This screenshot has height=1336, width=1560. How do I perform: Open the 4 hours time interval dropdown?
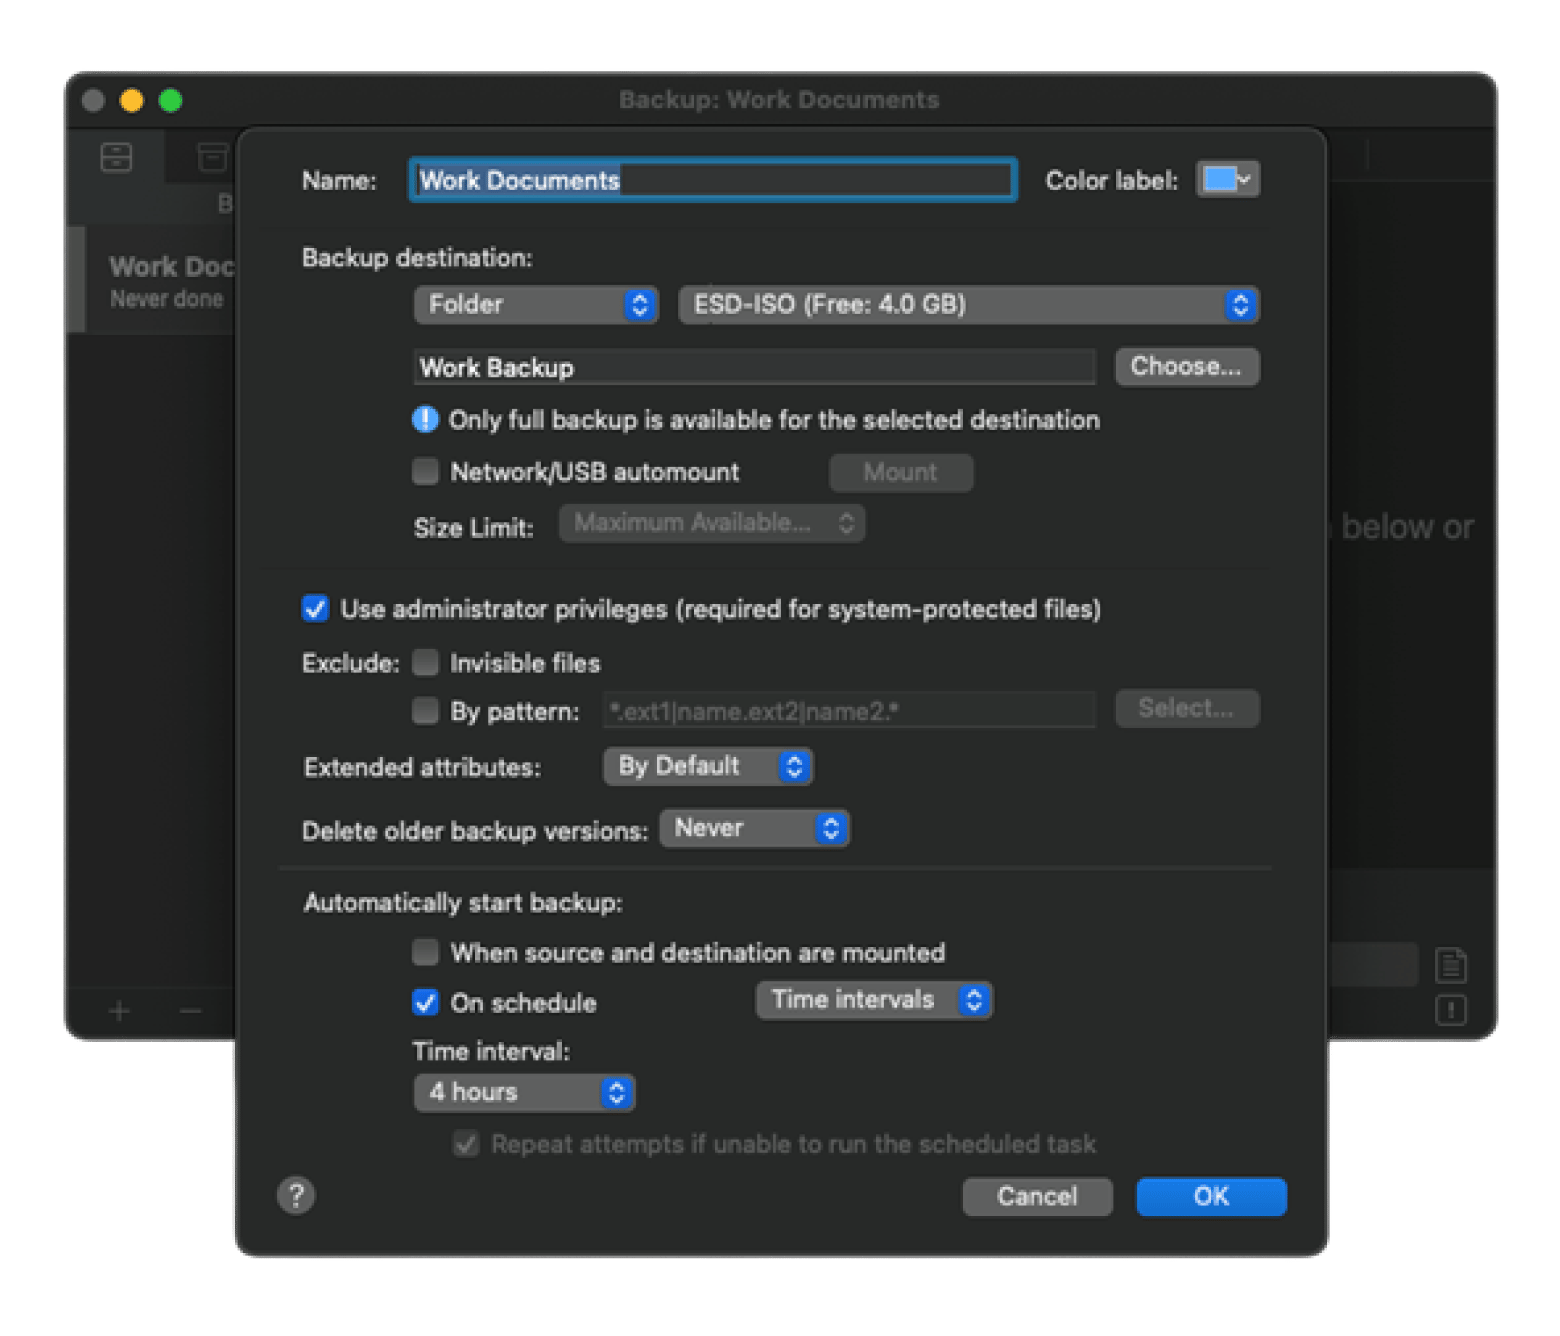click(524, 1092)
